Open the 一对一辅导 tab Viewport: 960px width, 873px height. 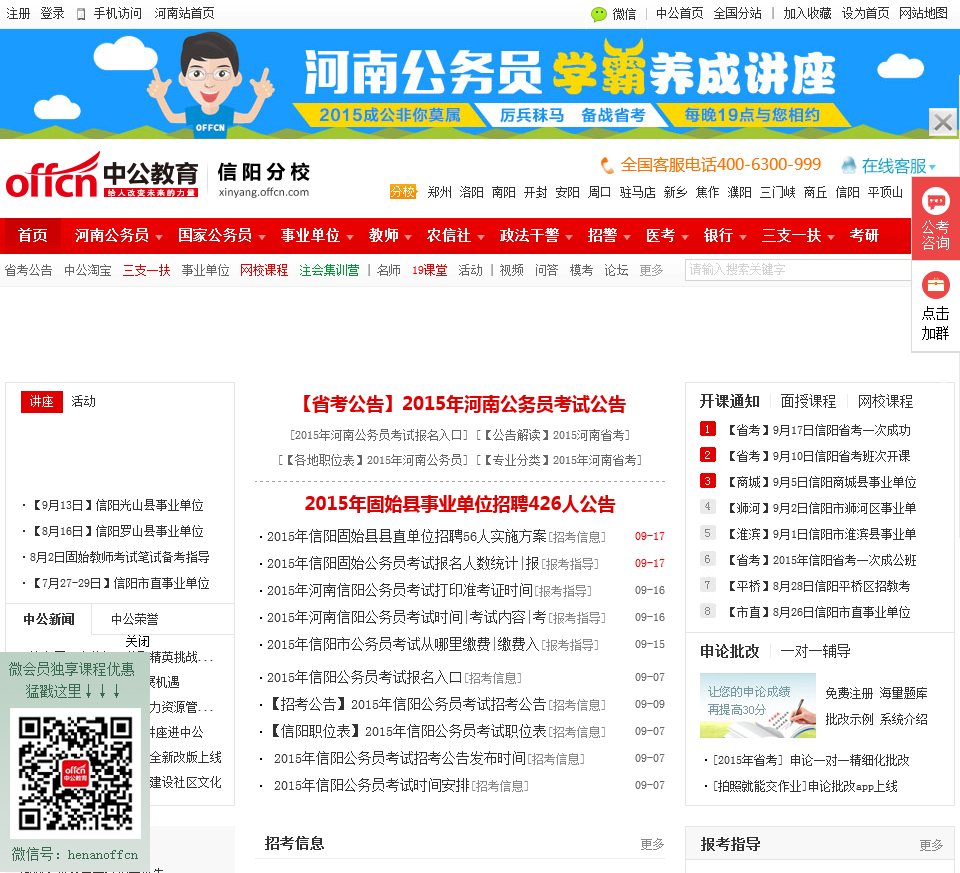pos(816,651)
